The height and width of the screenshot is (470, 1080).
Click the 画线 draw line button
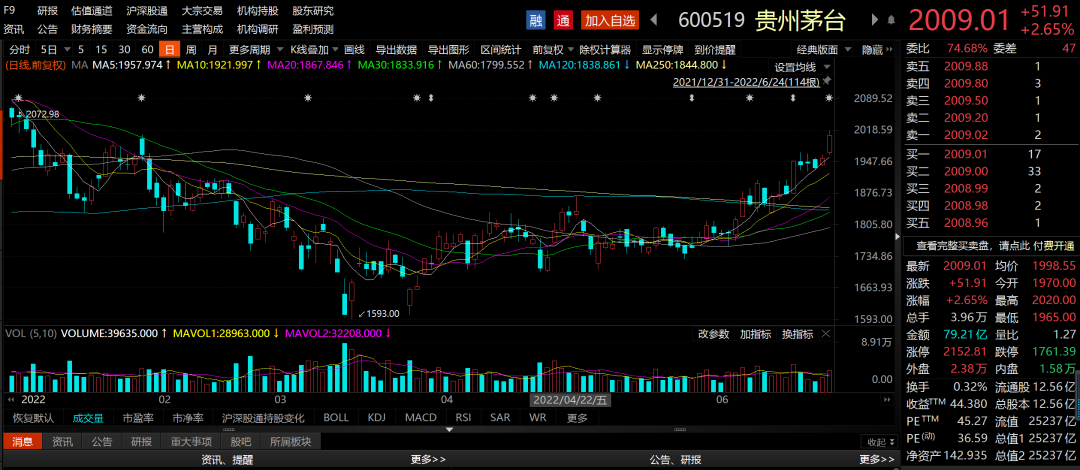pos(354,50)
